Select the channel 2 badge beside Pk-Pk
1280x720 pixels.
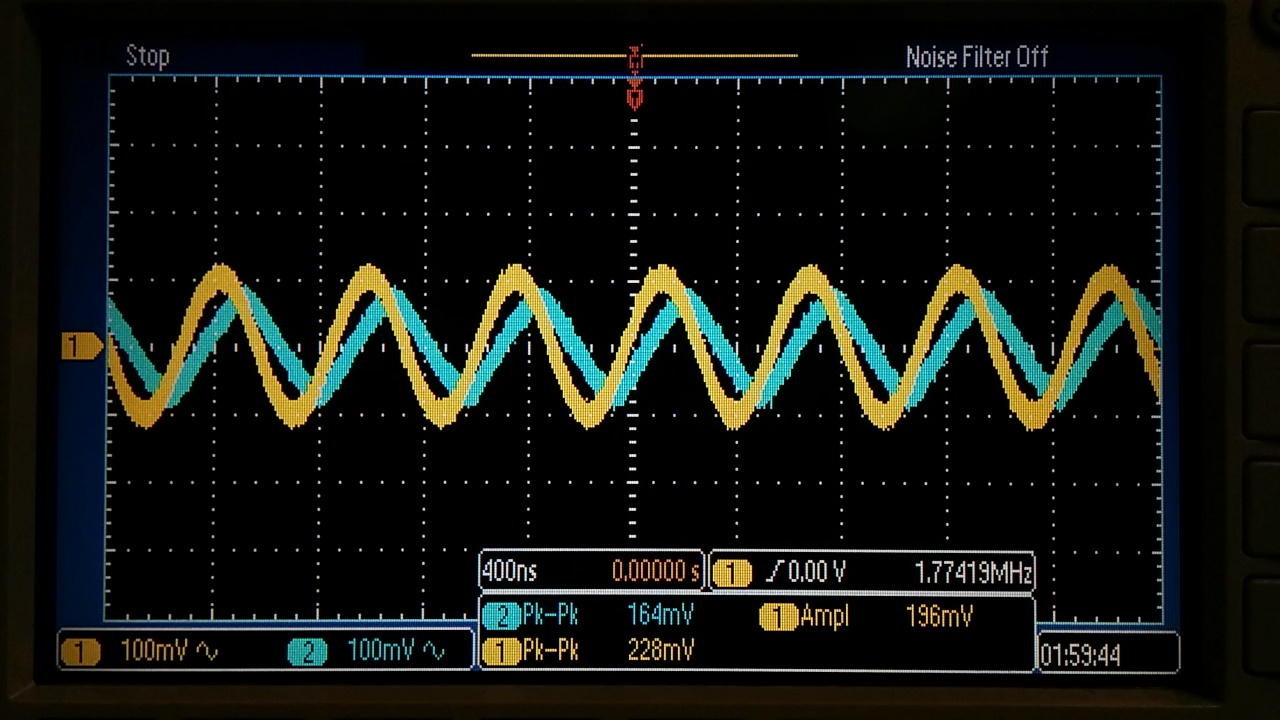point(501,614)
